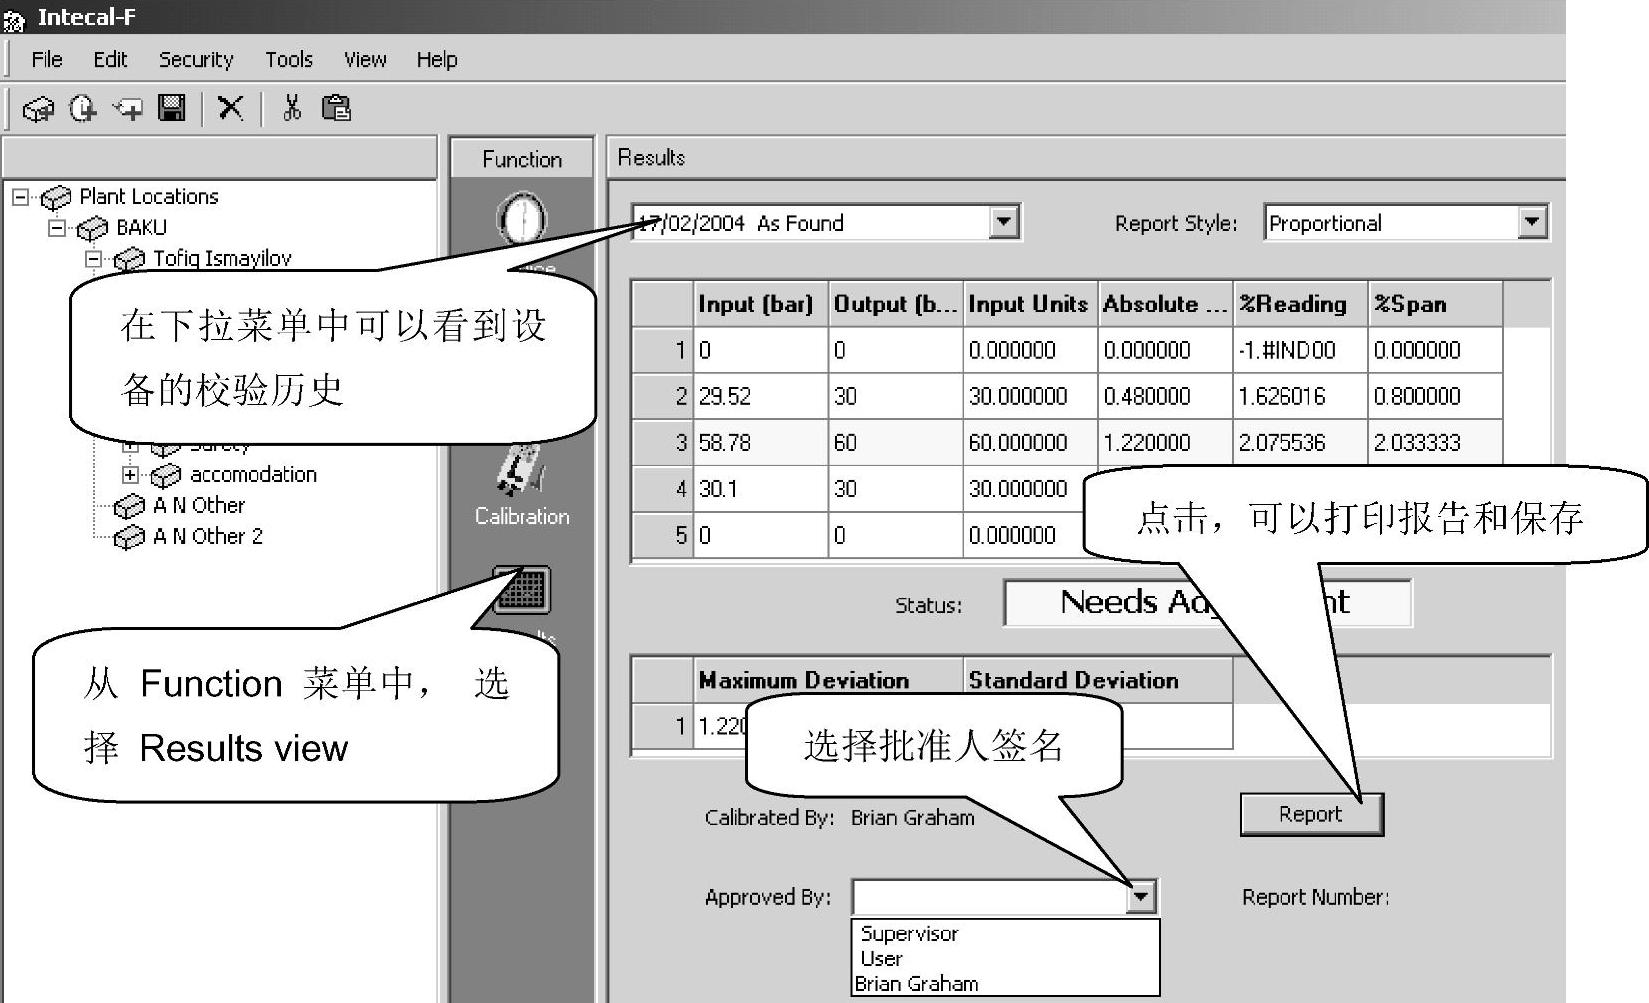Select the Tofiq Ismayilov tree item
This screenshot has width=1649, height=1003.
(x=222, y=259)
